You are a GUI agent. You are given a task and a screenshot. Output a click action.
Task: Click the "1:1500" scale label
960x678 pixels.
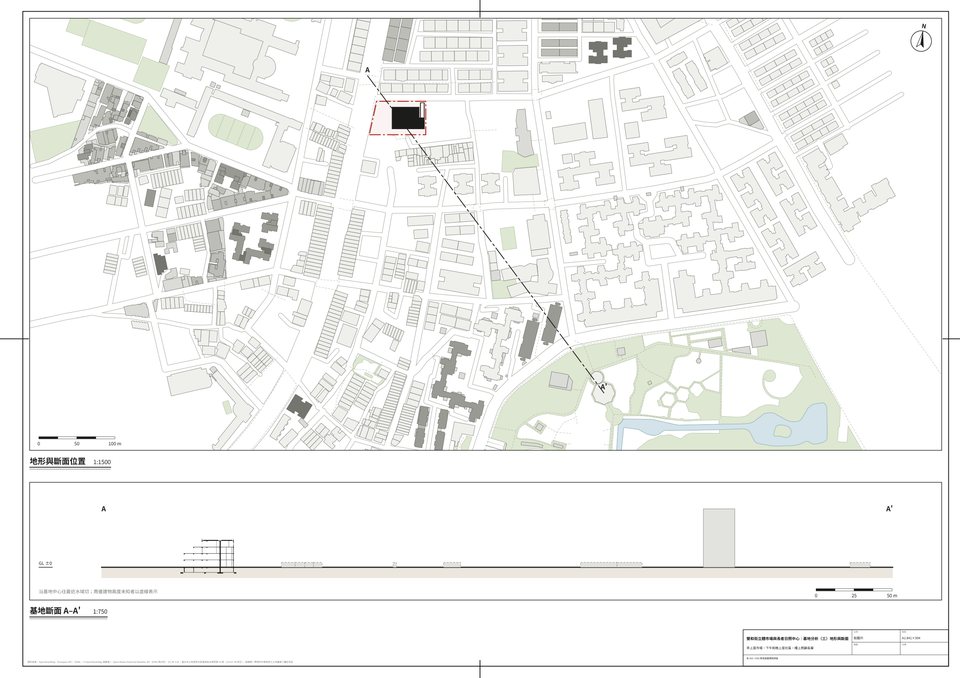coord(102,462)
